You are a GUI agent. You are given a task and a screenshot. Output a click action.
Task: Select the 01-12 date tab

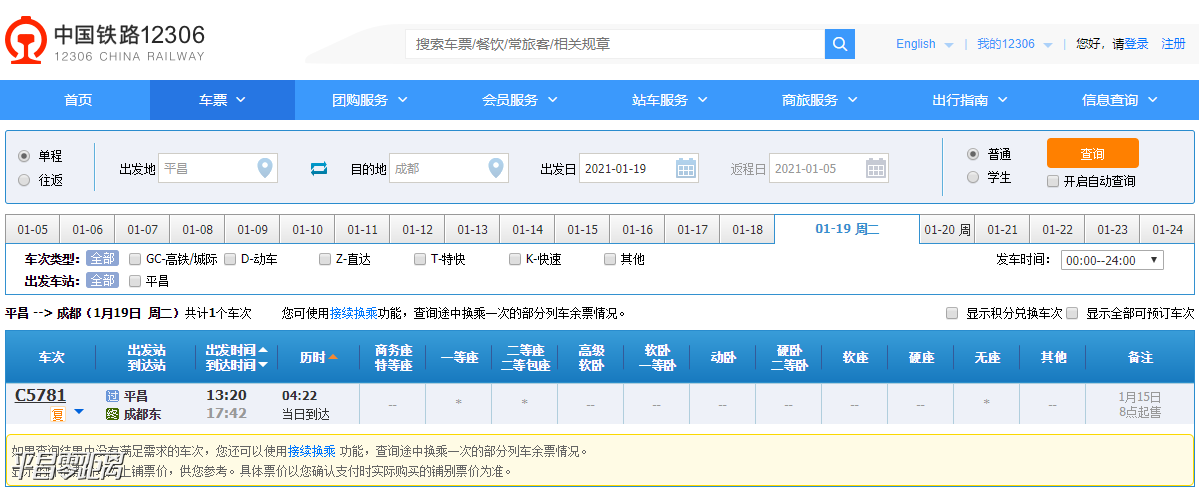417,229
